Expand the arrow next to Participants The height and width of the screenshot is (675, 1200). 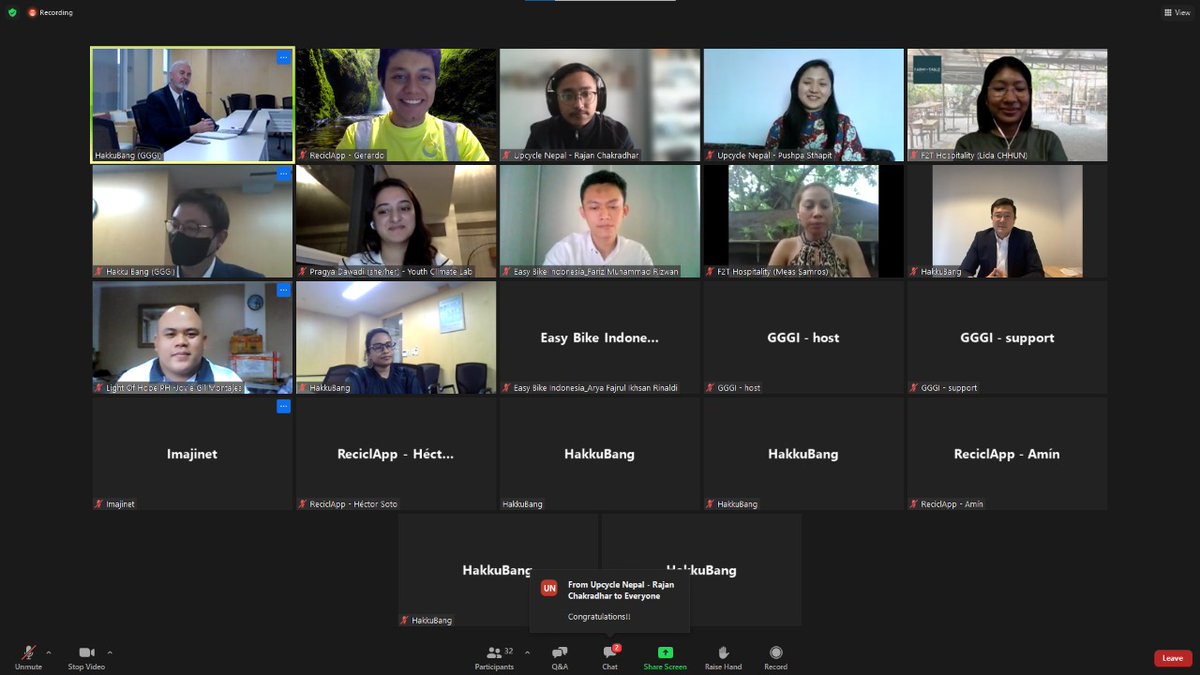[x=527, y=652]
